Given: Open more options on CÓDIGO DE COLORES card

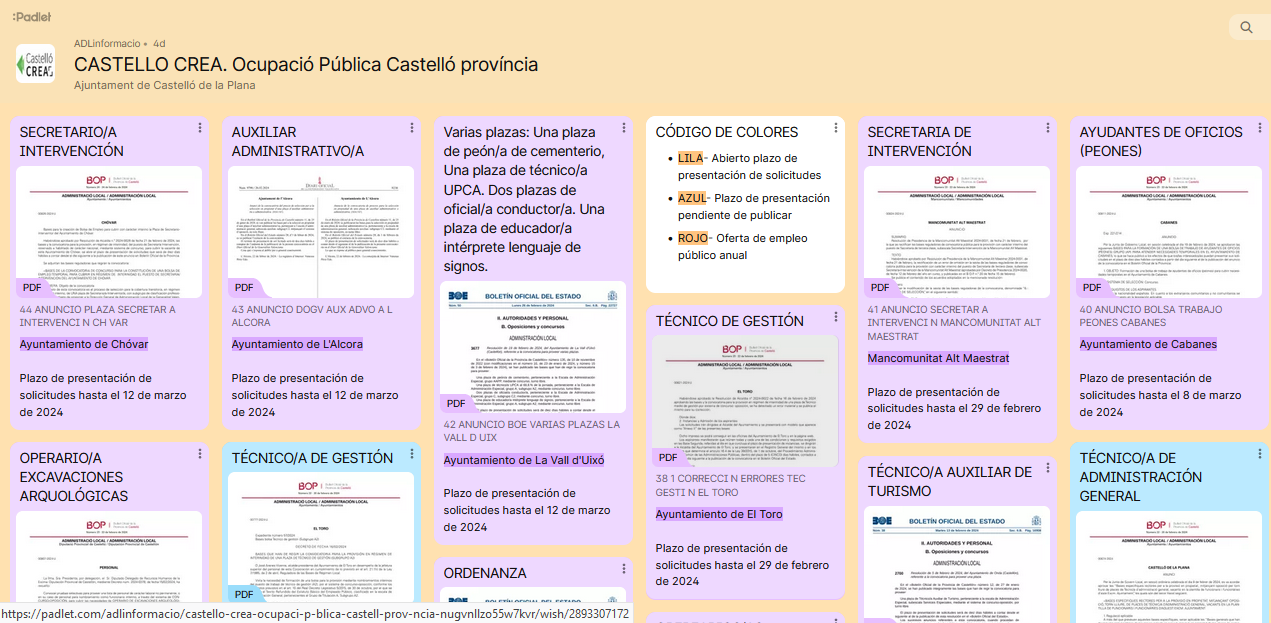Looking at the screenshot, I should [x=836, y=128].
